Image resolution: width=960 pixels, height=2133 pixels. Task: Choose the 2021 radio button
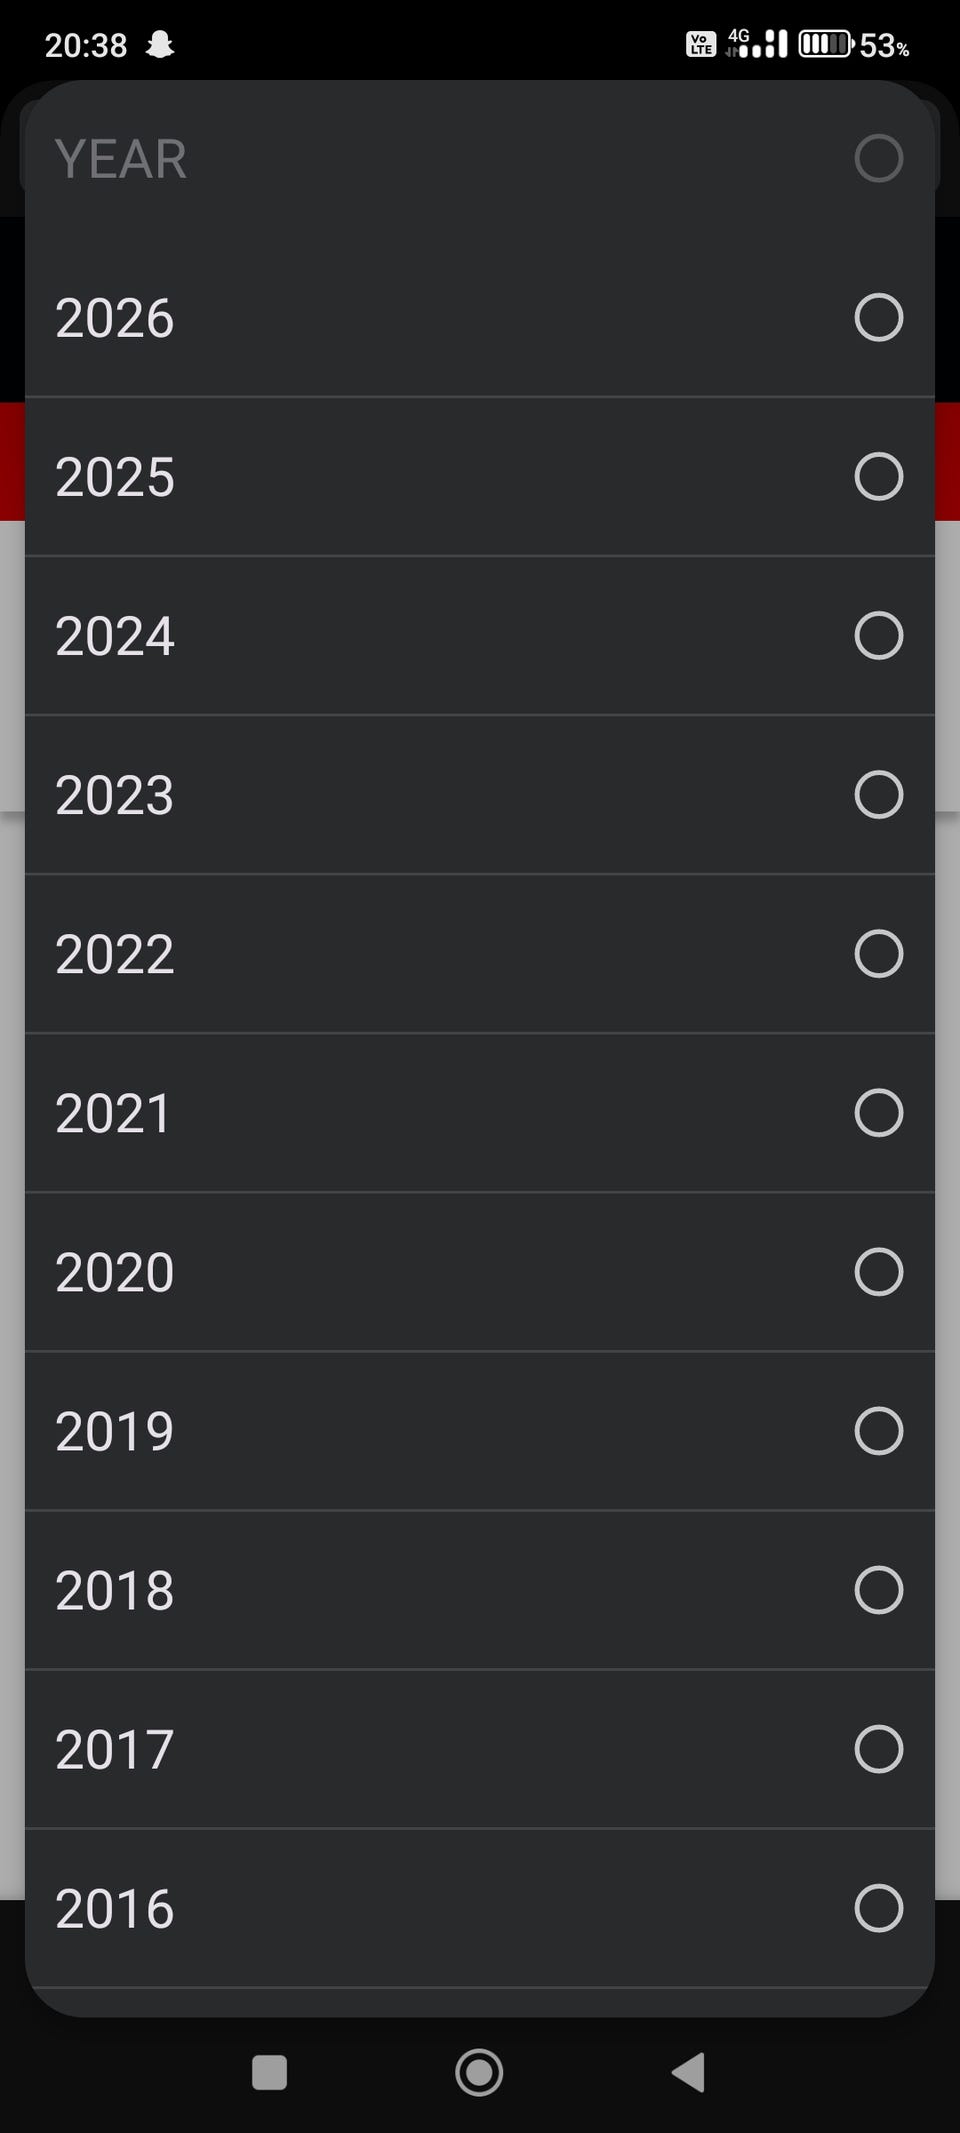(x=879, y=1113)
